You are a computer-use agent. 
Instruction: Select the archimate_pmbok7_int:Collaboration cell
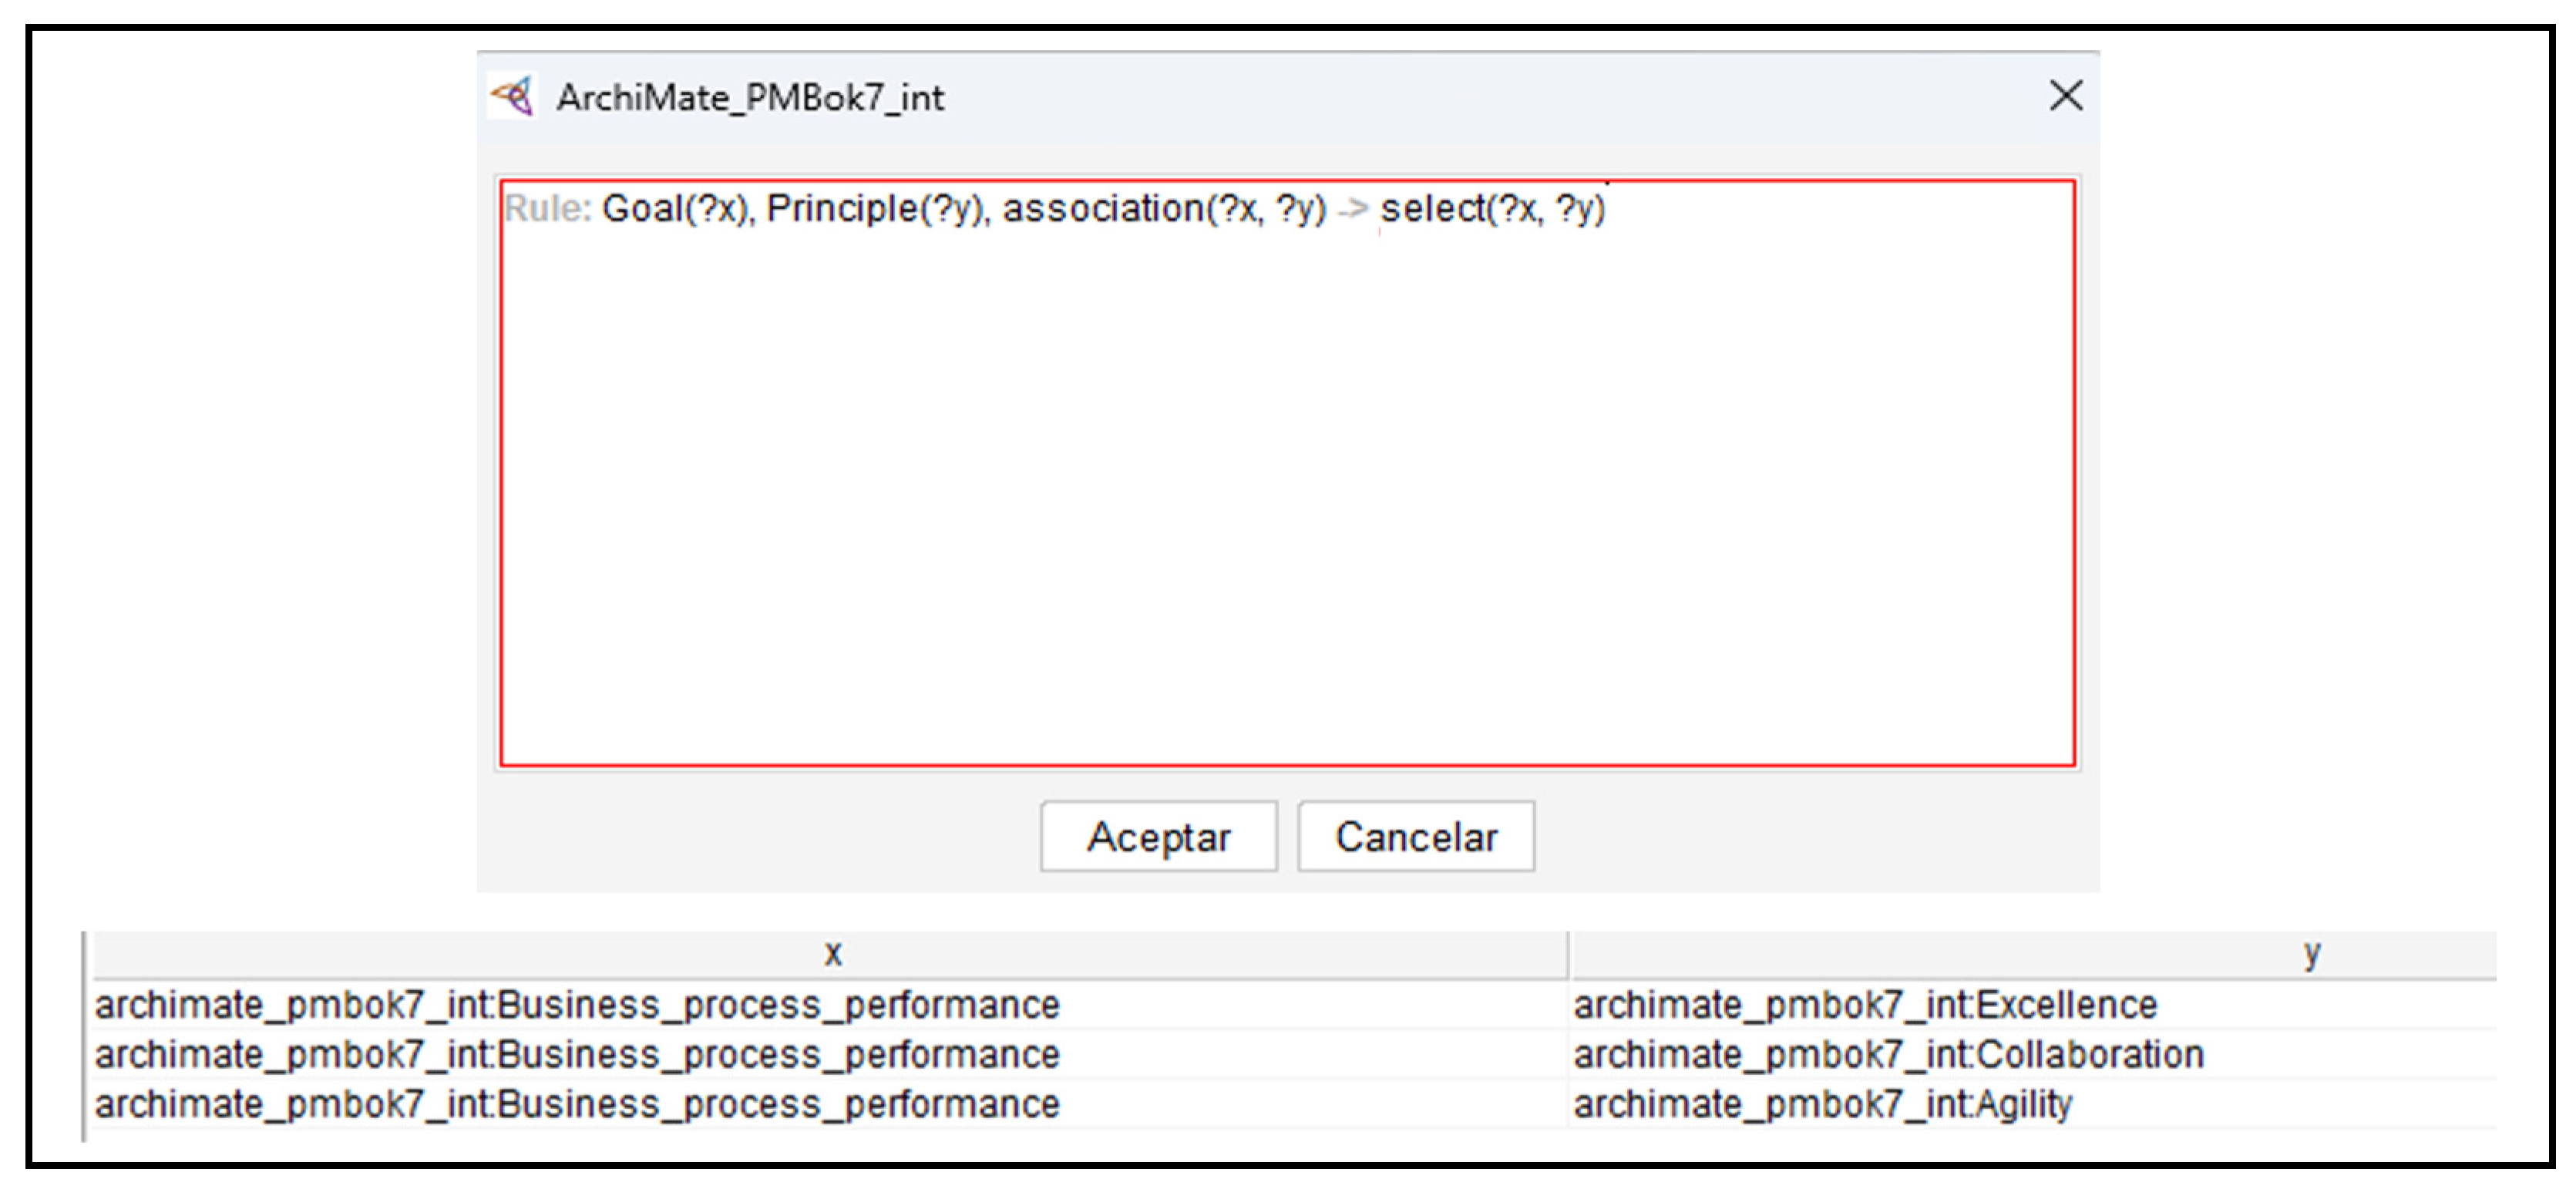[1888, 1055]
